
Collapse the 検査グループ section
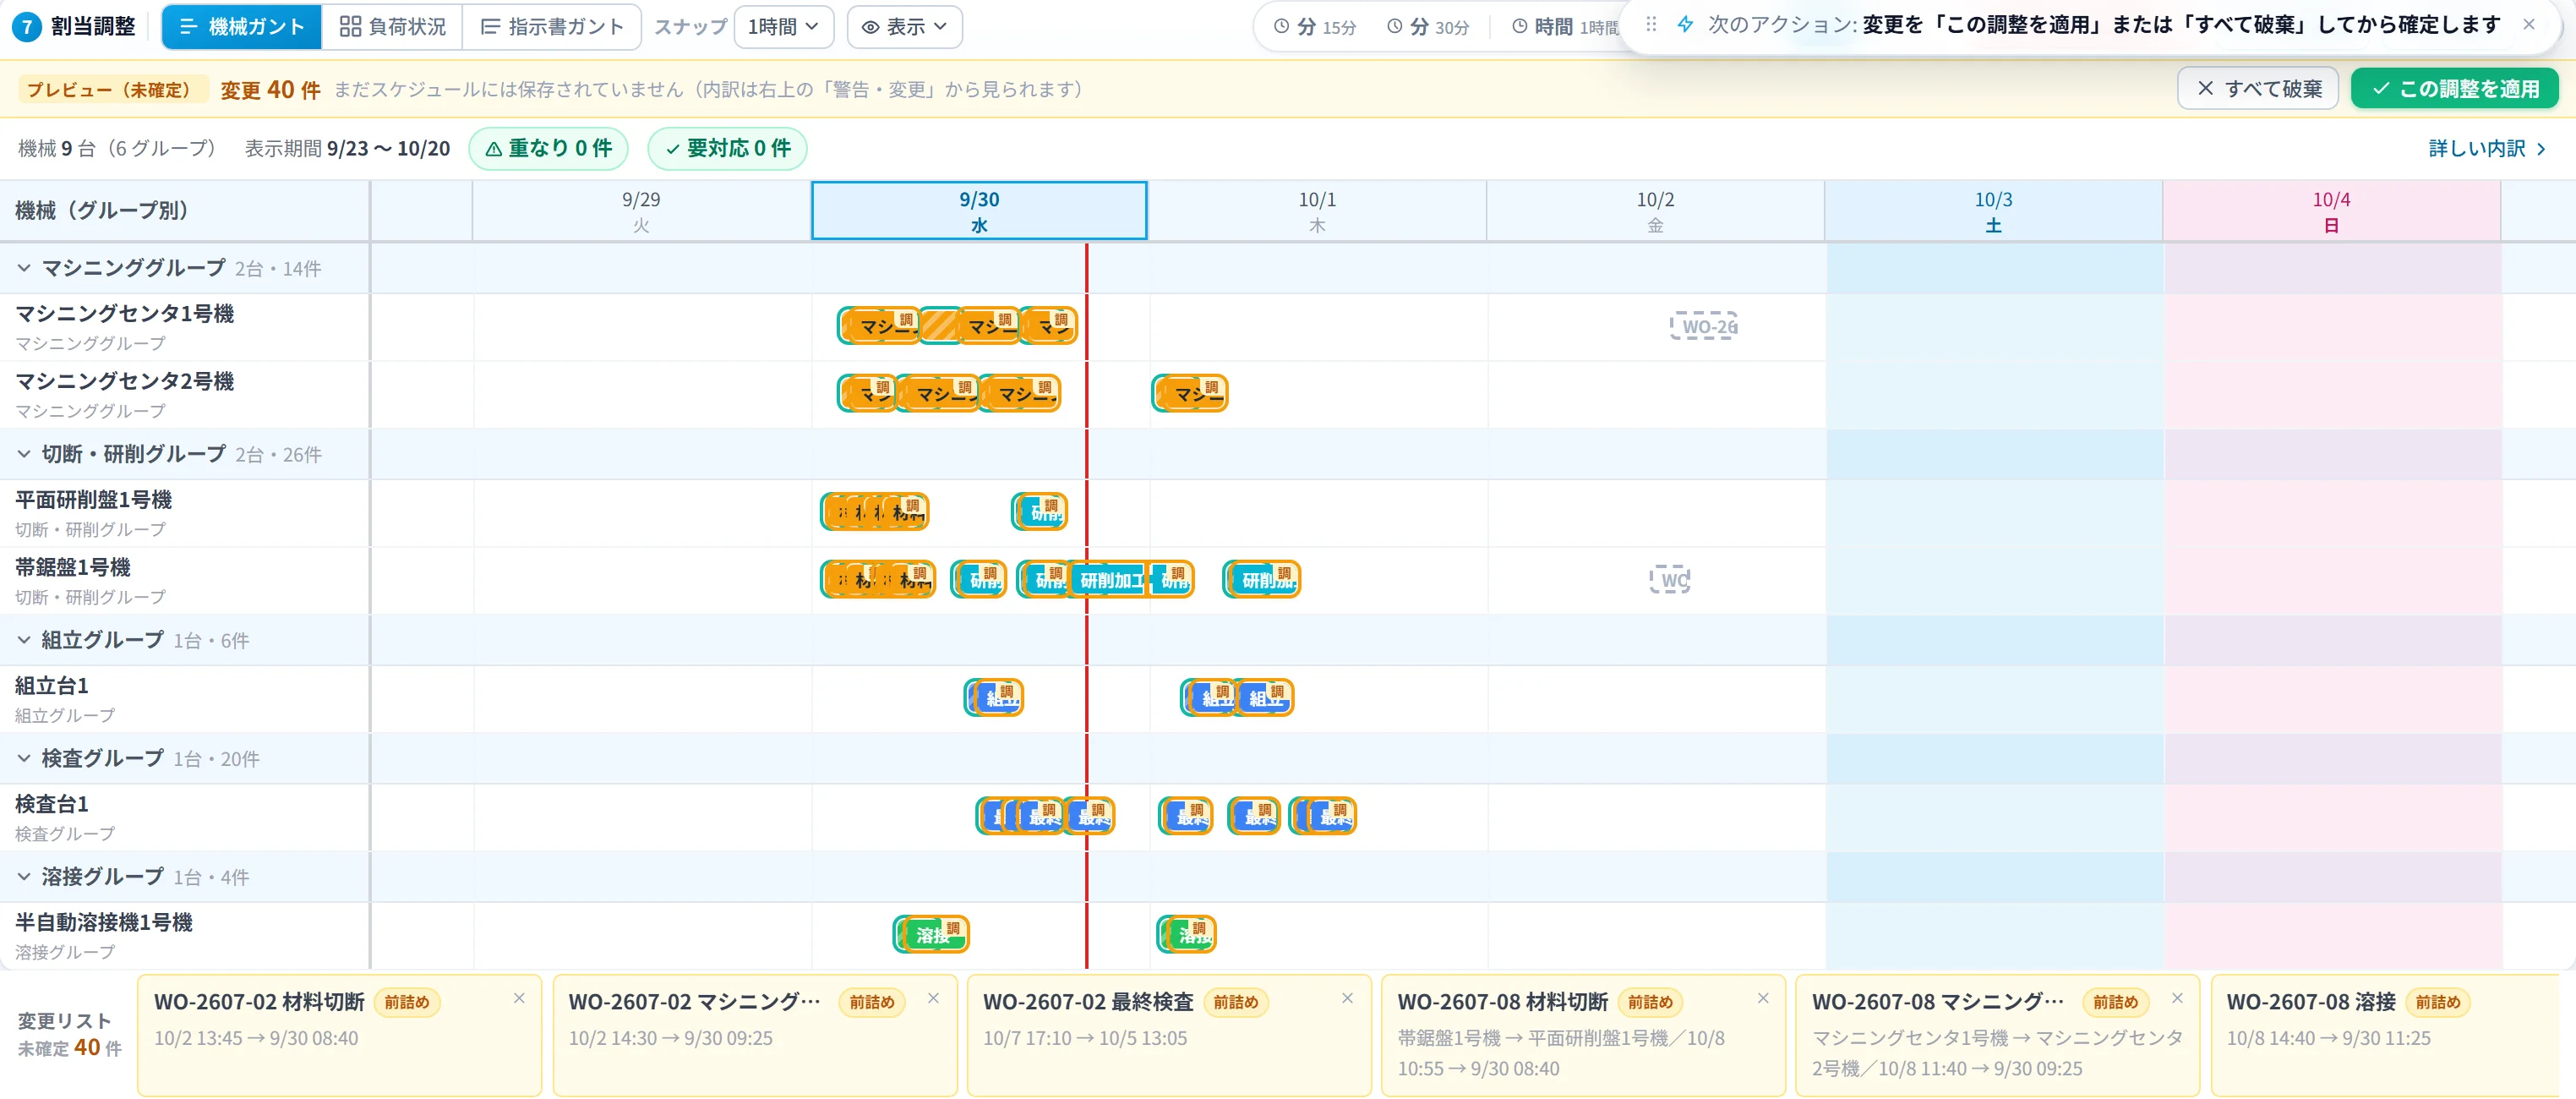[24, 758]
